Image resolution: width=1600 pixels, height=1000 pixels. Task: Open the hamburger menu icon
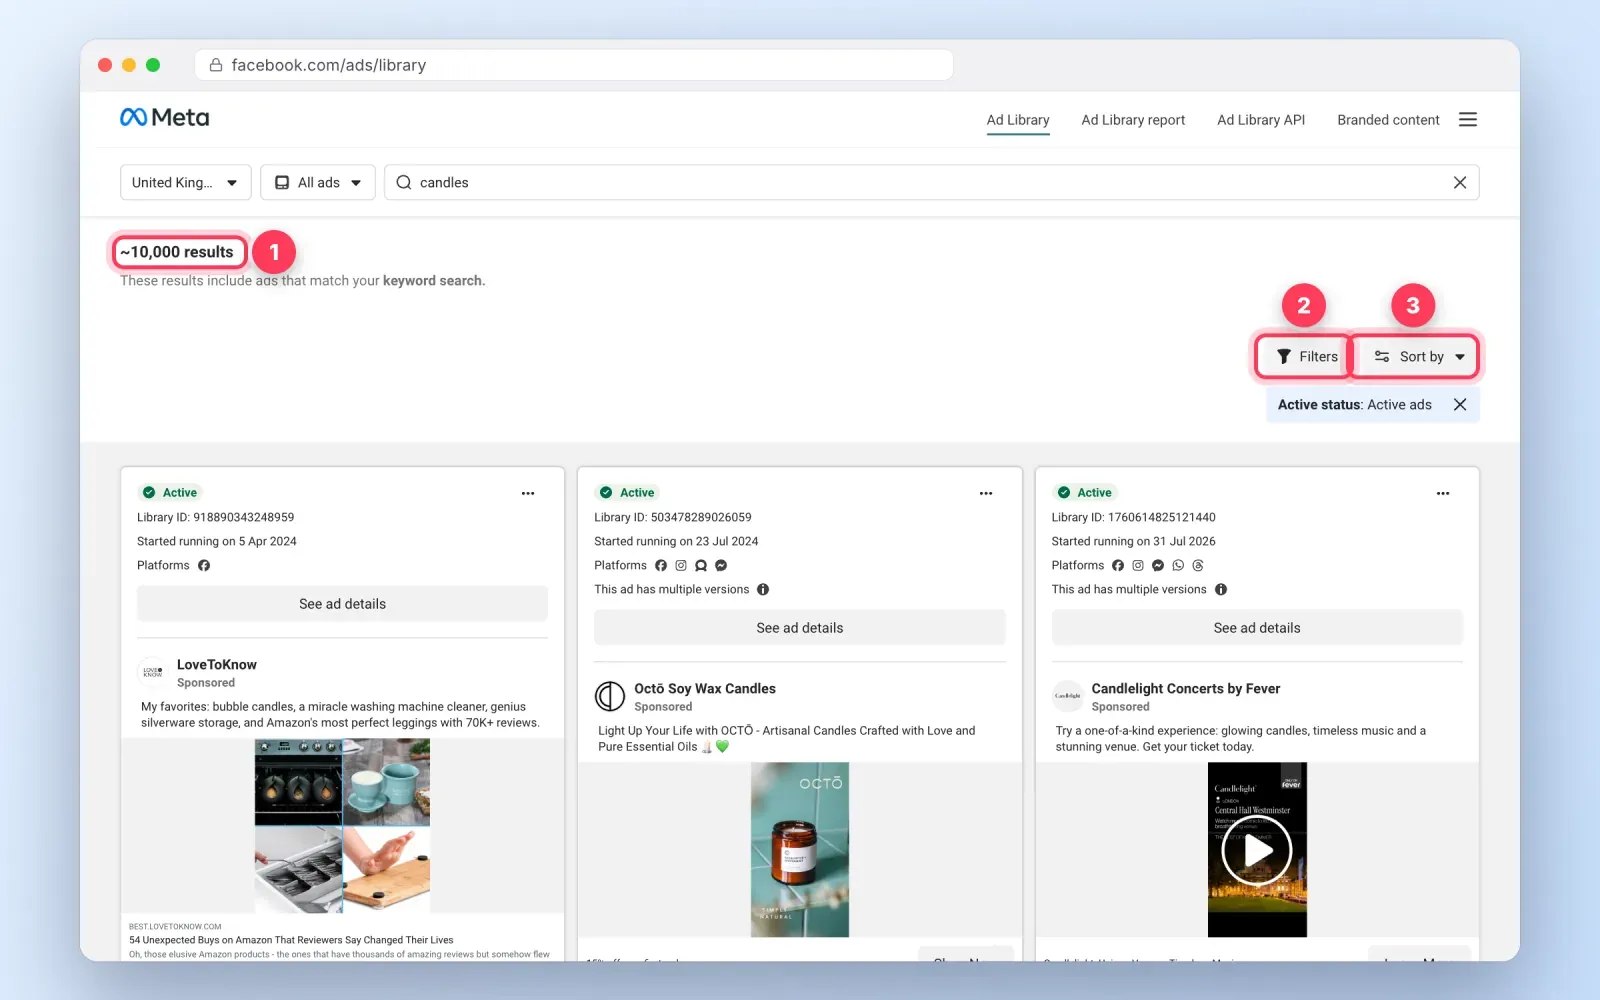tap(1467, 119)
